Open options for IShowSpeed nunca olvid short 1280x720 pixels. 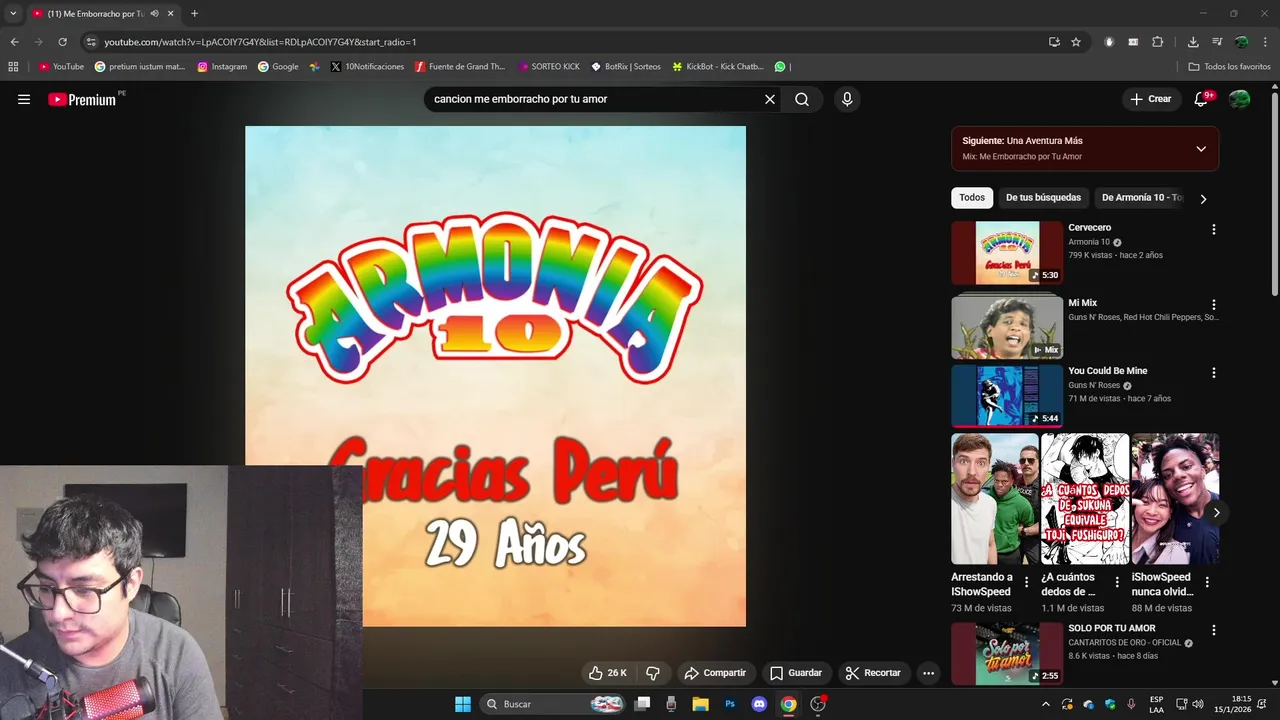(1207, 582)
